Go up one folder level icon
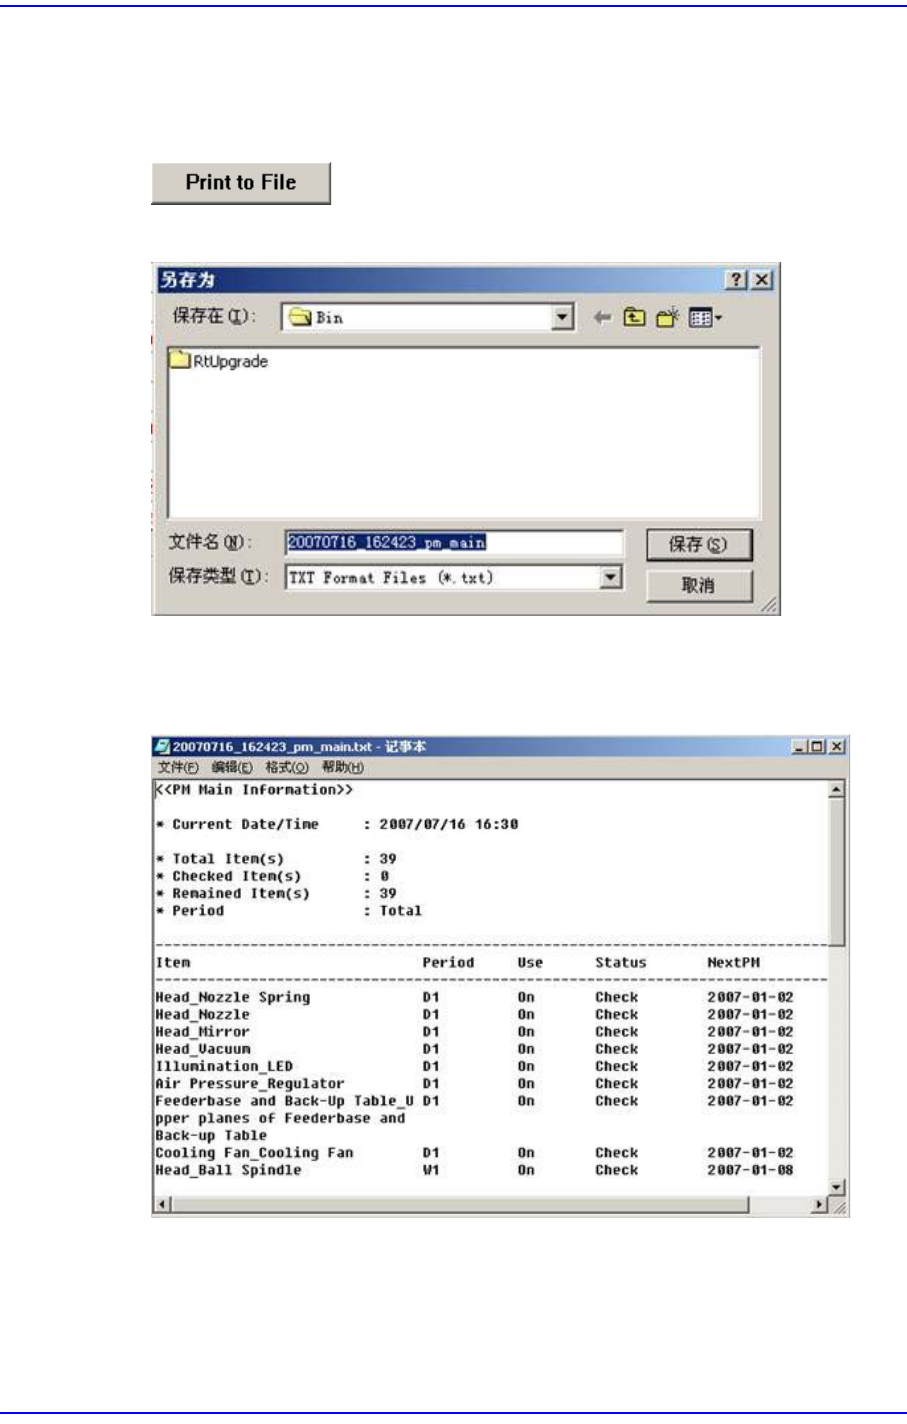Screen dimensions: 907x1424 point(634,317)
